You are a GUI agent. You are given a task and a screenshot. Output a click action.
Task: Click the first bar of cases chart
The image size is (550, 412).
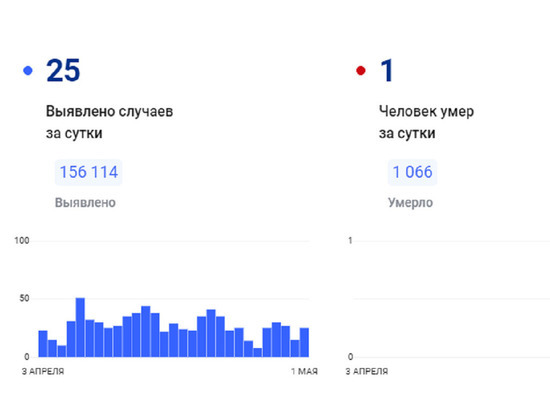point(43,344)
